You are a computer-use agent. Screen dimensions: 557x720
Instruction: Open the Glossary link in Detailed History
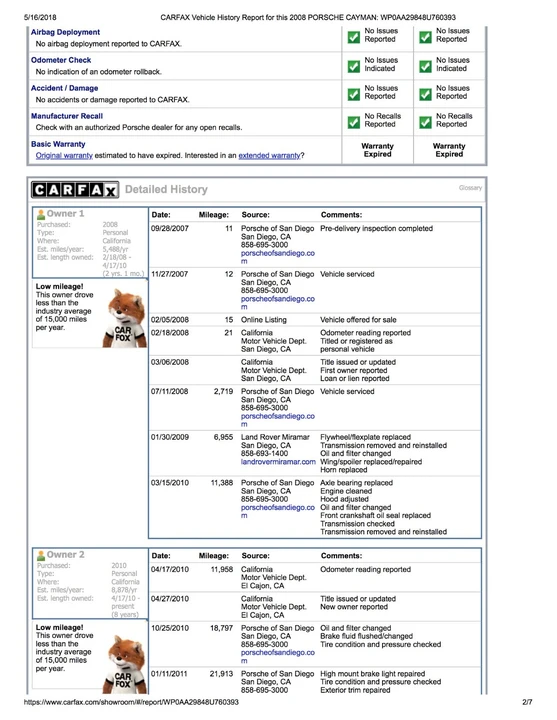point(470,188)
